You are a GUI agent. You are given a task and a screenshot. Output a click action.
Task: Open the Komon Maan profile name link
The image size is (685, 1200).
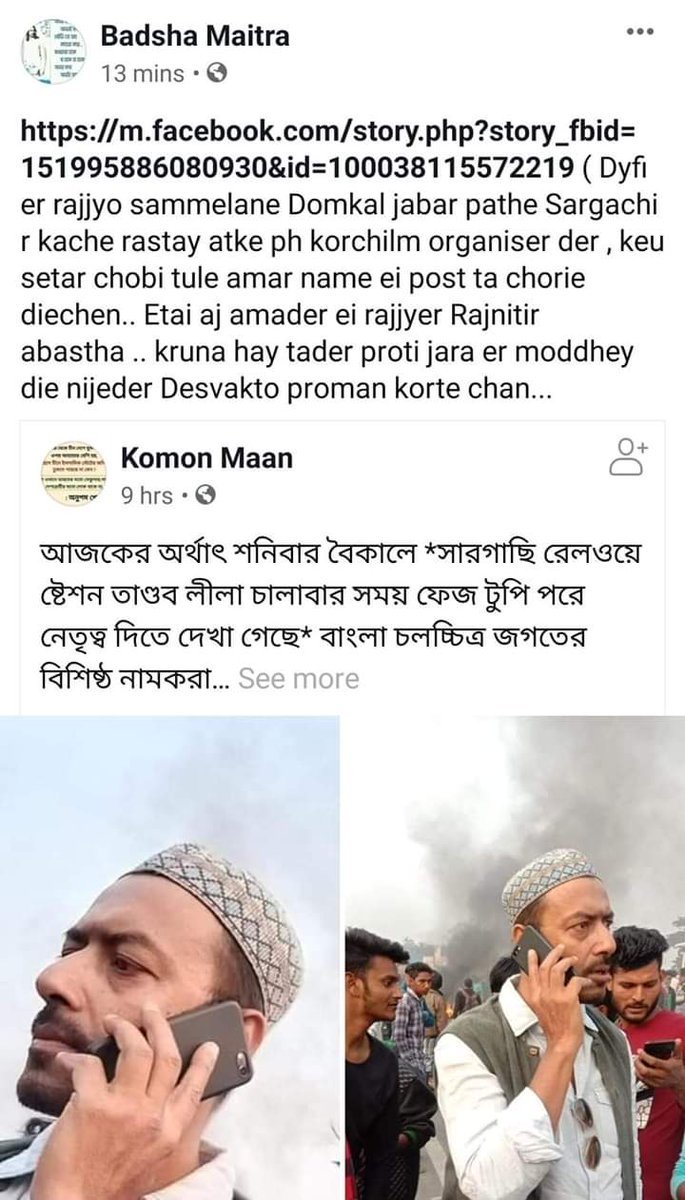(206, 458)
